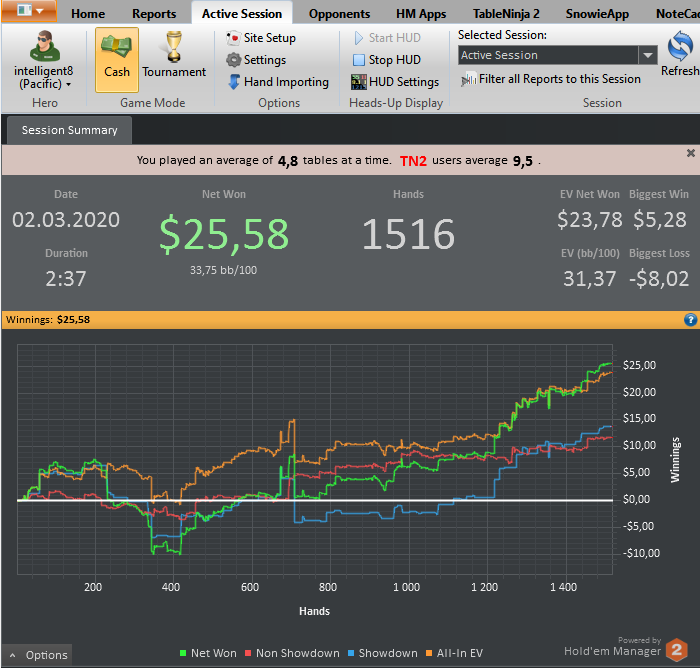Click the date 02.03.2020
Image resolution: width=700 pixels, height=668 pixels.
click(66, 220)
